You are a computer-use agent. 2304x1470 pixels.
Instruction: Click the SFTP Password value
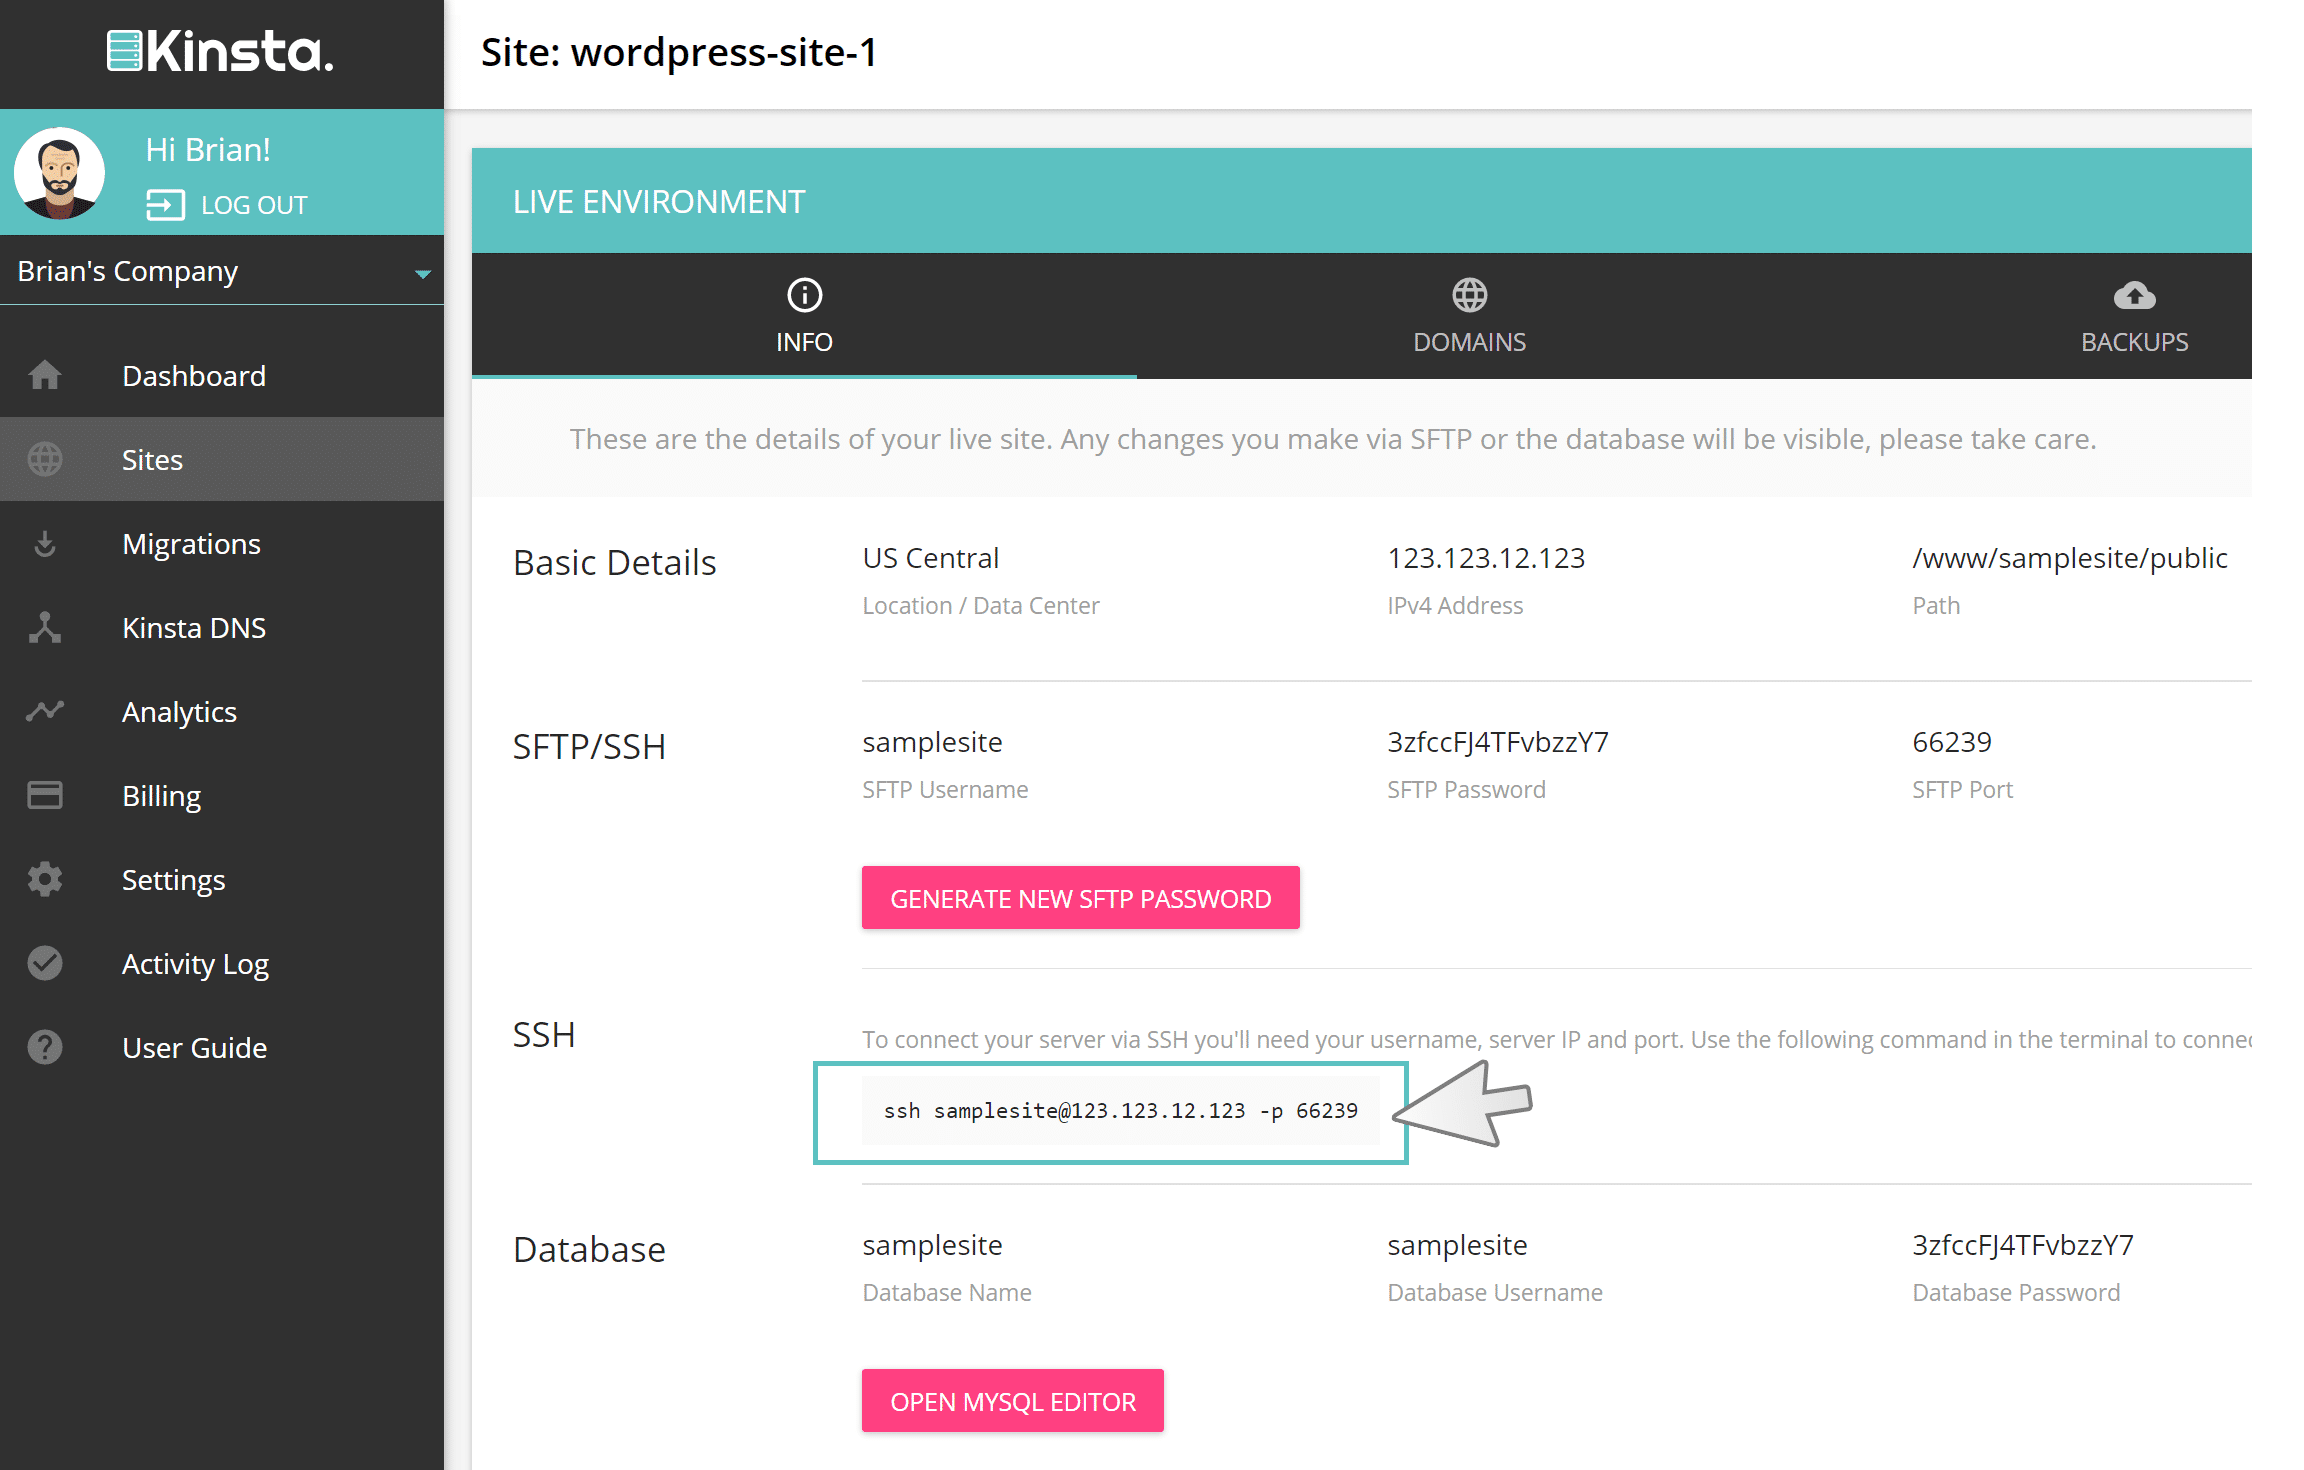click(1497, 742)
